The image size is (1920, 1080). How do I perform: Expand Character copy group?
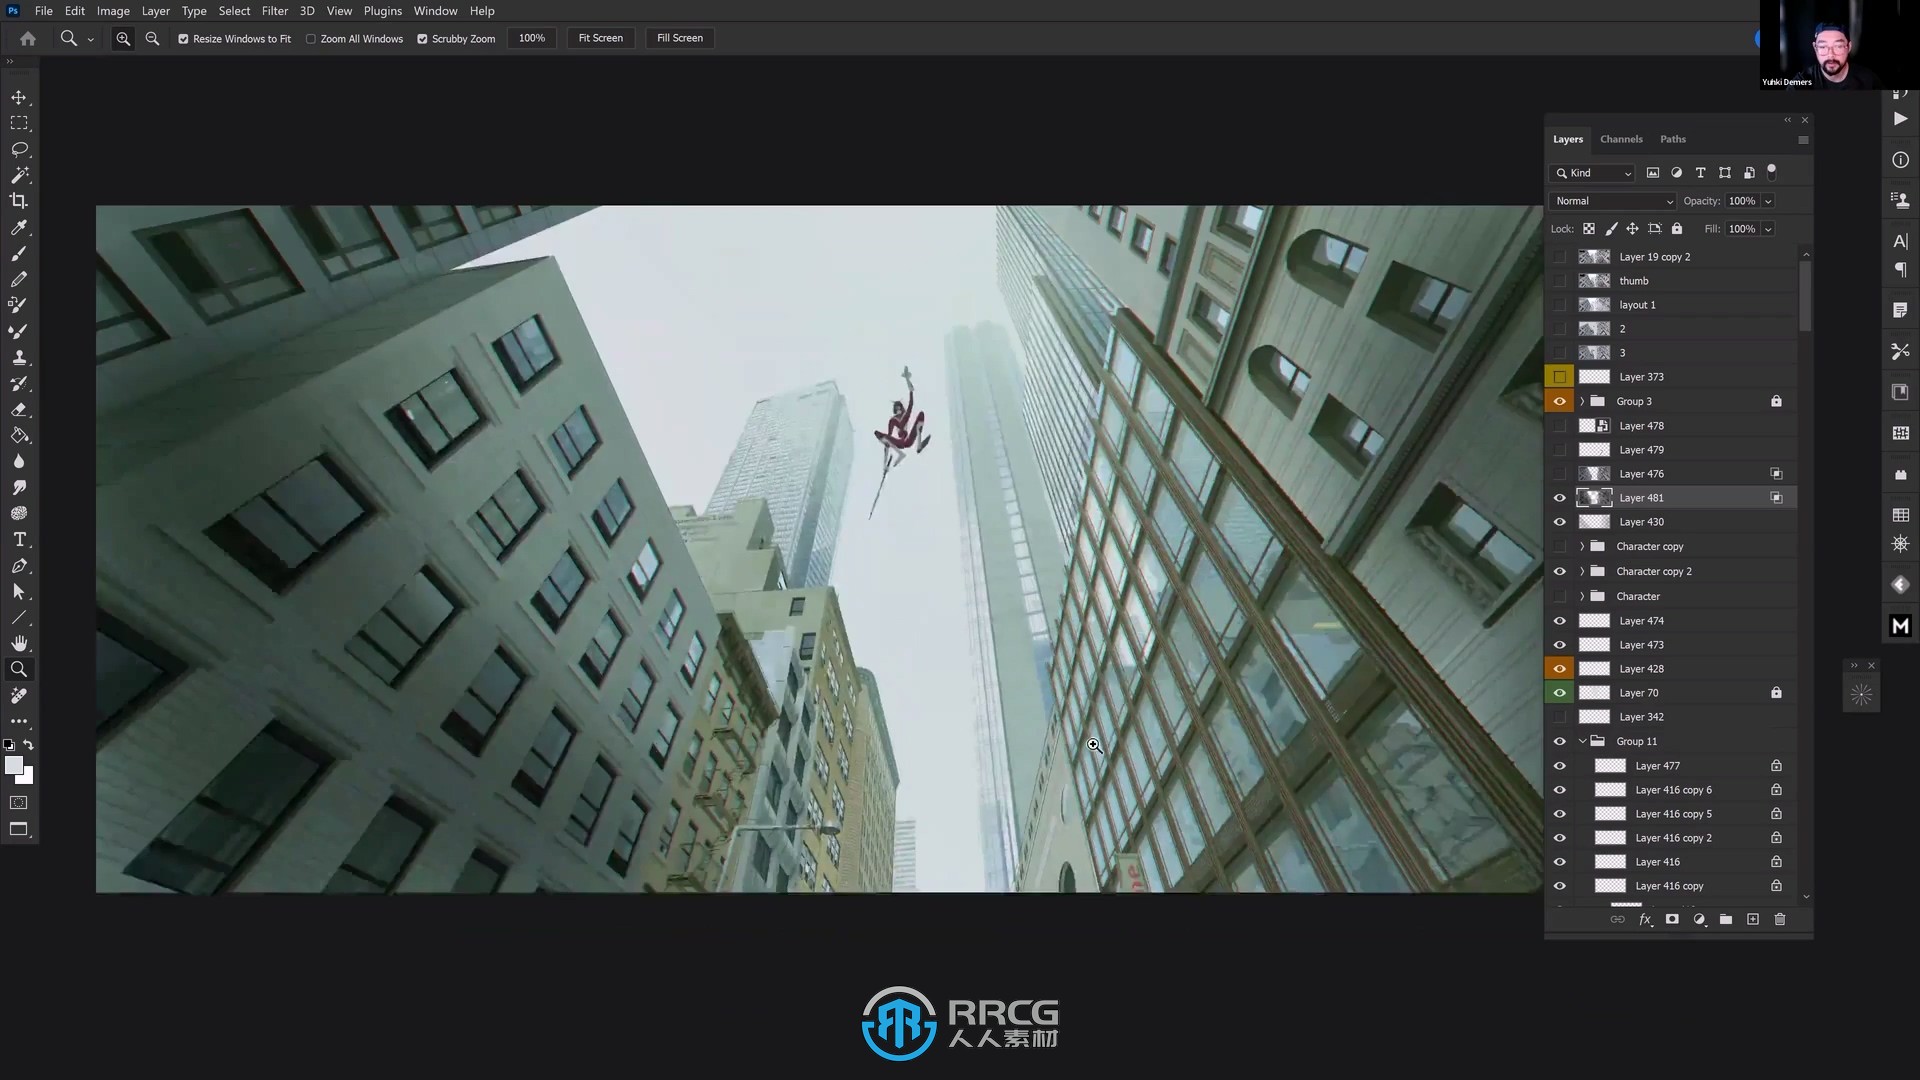tap(1582, 547)
